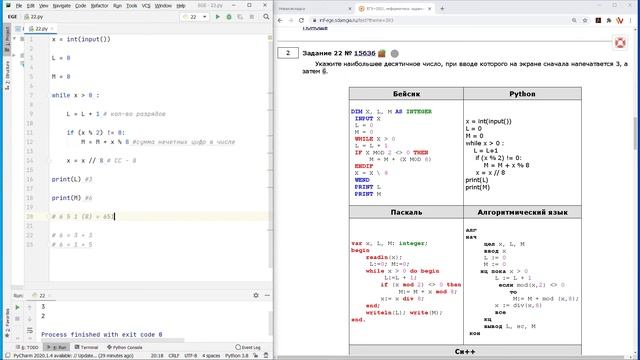
Task: Start debugging with the bug icon
Action: point(229,17)
